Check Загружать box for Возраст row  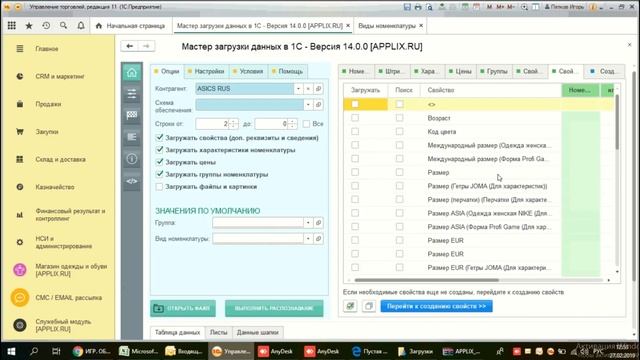355,118
